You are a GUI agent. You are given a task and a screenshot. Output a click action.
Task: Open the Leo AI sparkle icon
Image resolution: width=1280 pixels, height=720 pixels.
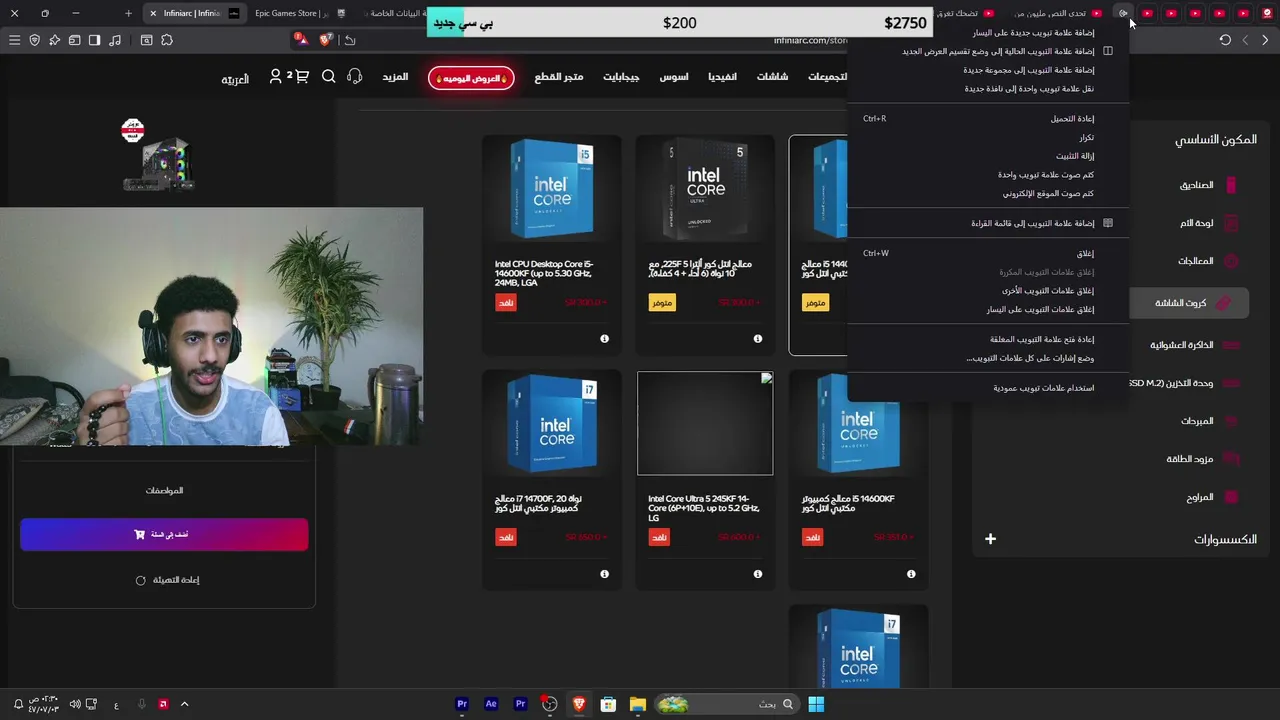(55, 40)
